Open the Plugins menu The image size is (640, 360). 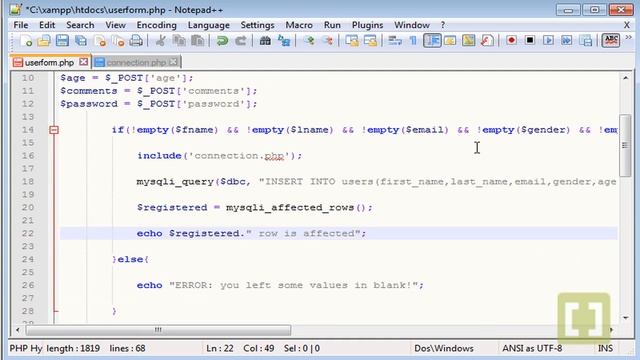pyautogui.click(x=367, y=25)
